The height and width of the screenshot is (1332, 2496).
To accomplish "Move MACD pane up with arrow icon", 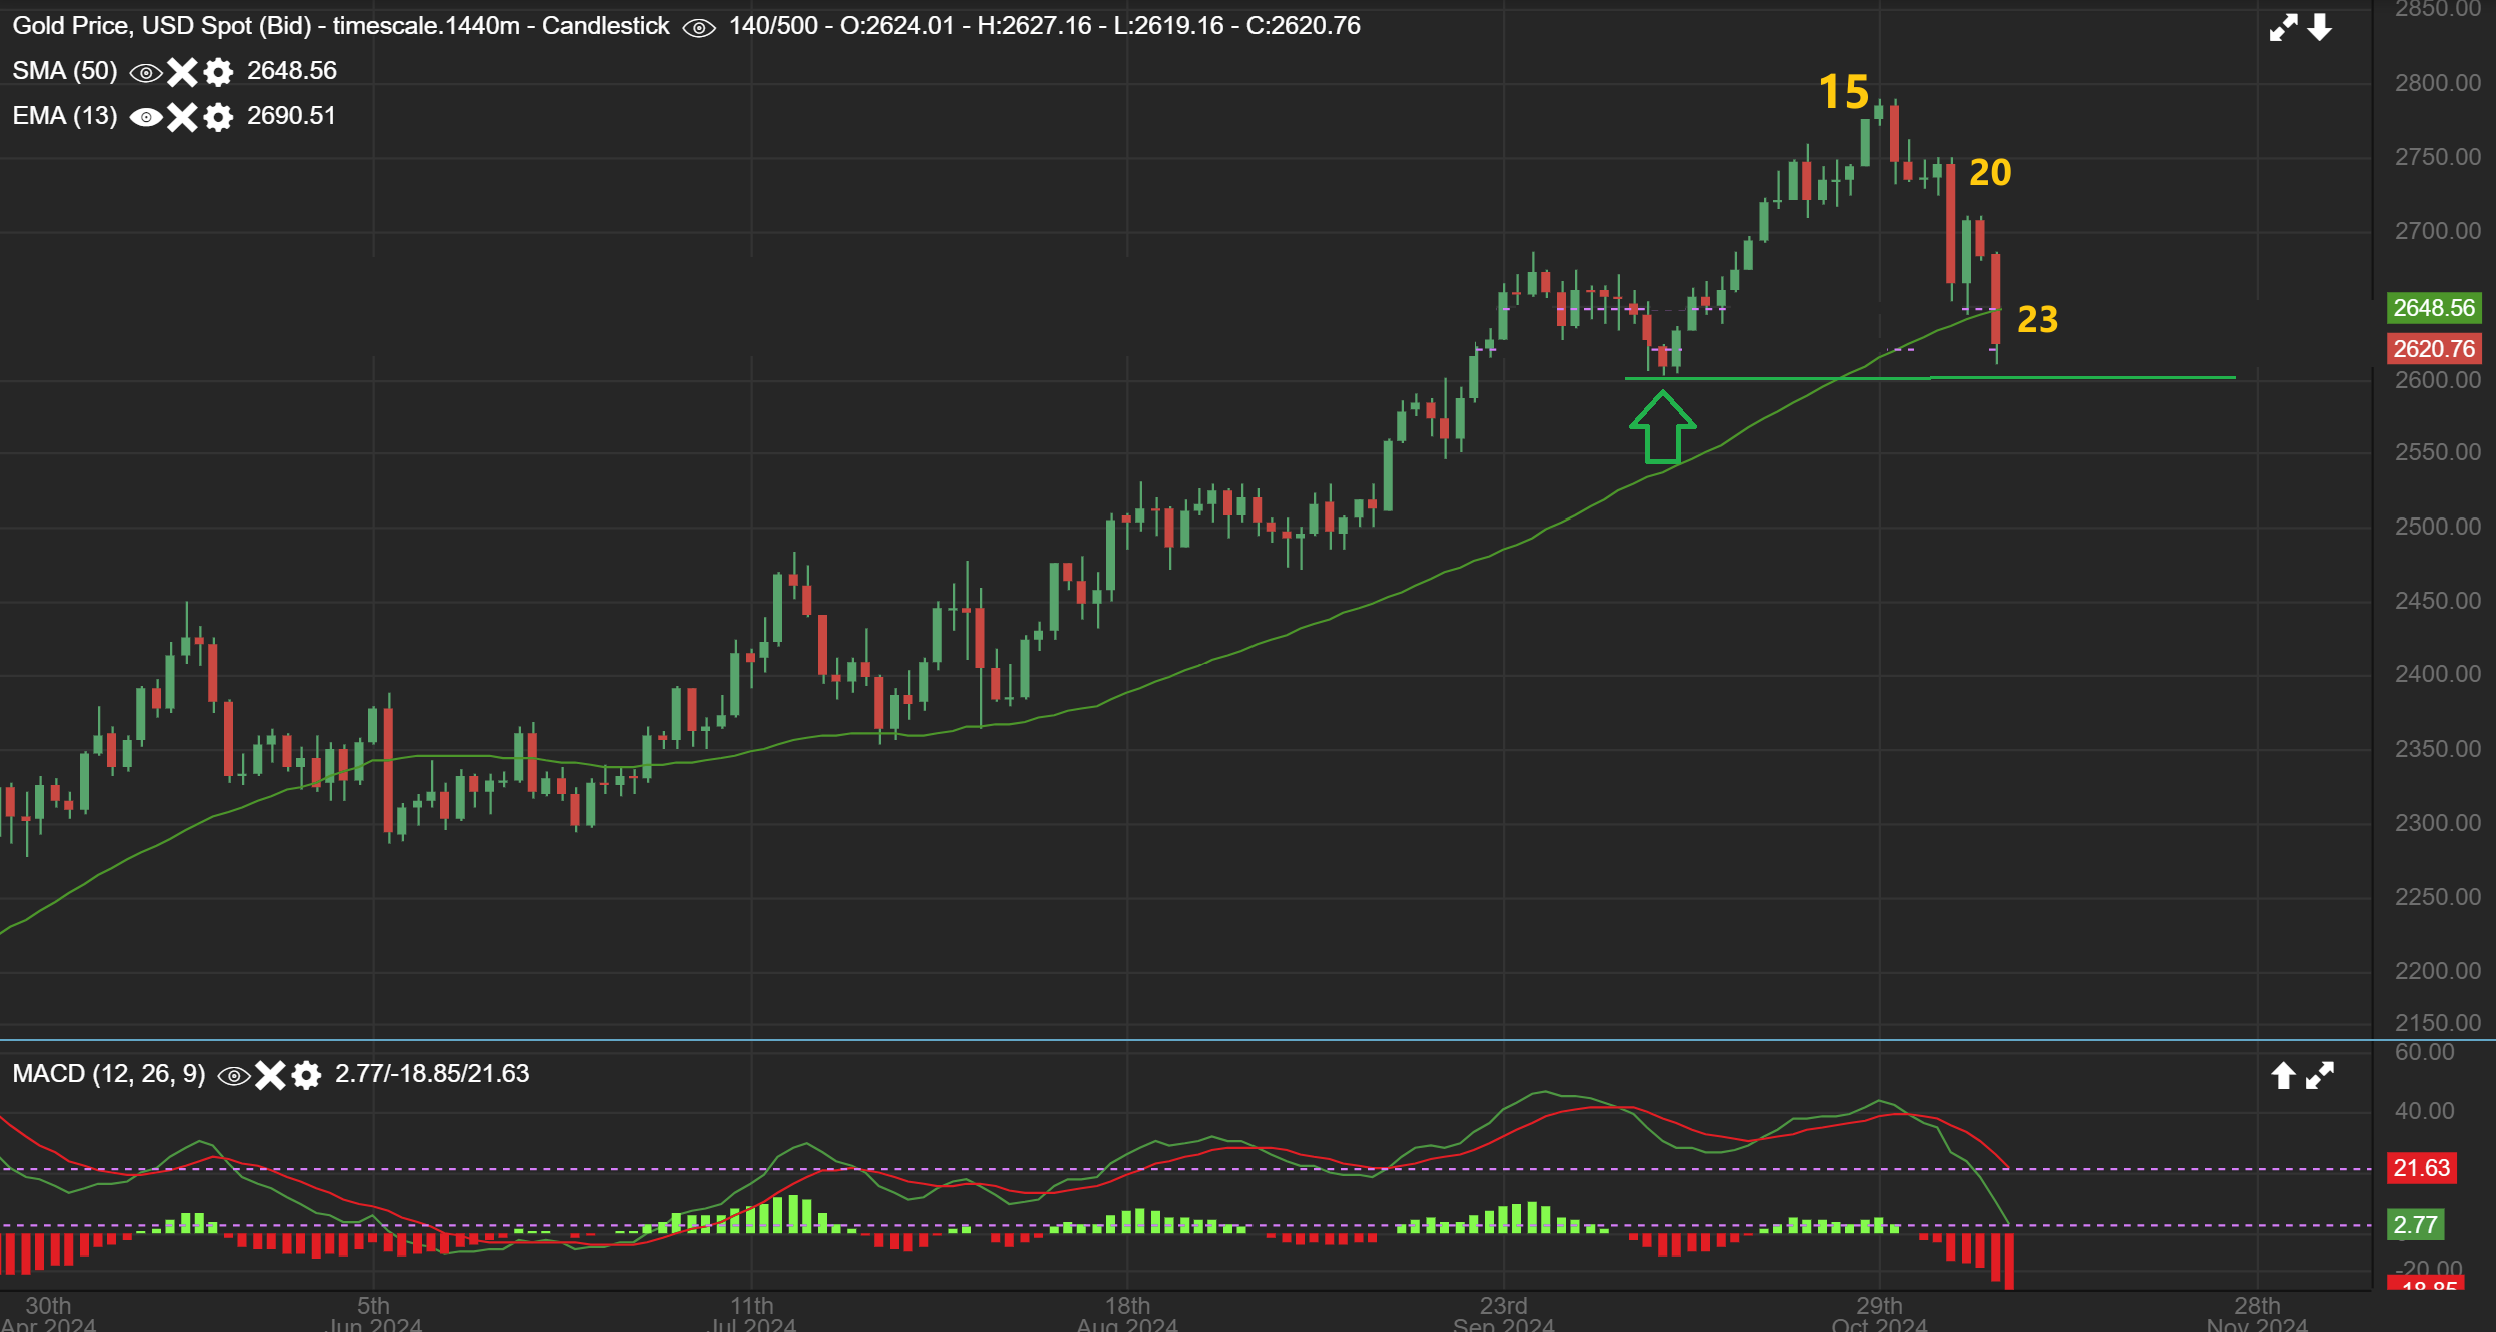I will [x=2283, y=1076].
